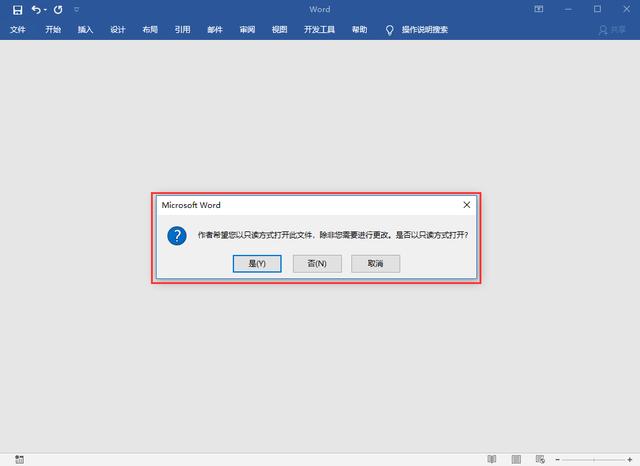
Task: Open the 设计 (Design) tab
Action: tap(118, 29)
